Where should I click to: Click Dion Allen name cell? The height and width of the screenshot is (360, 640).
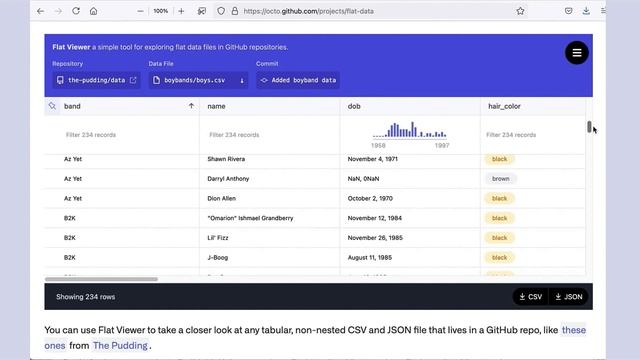pos(222,198)
